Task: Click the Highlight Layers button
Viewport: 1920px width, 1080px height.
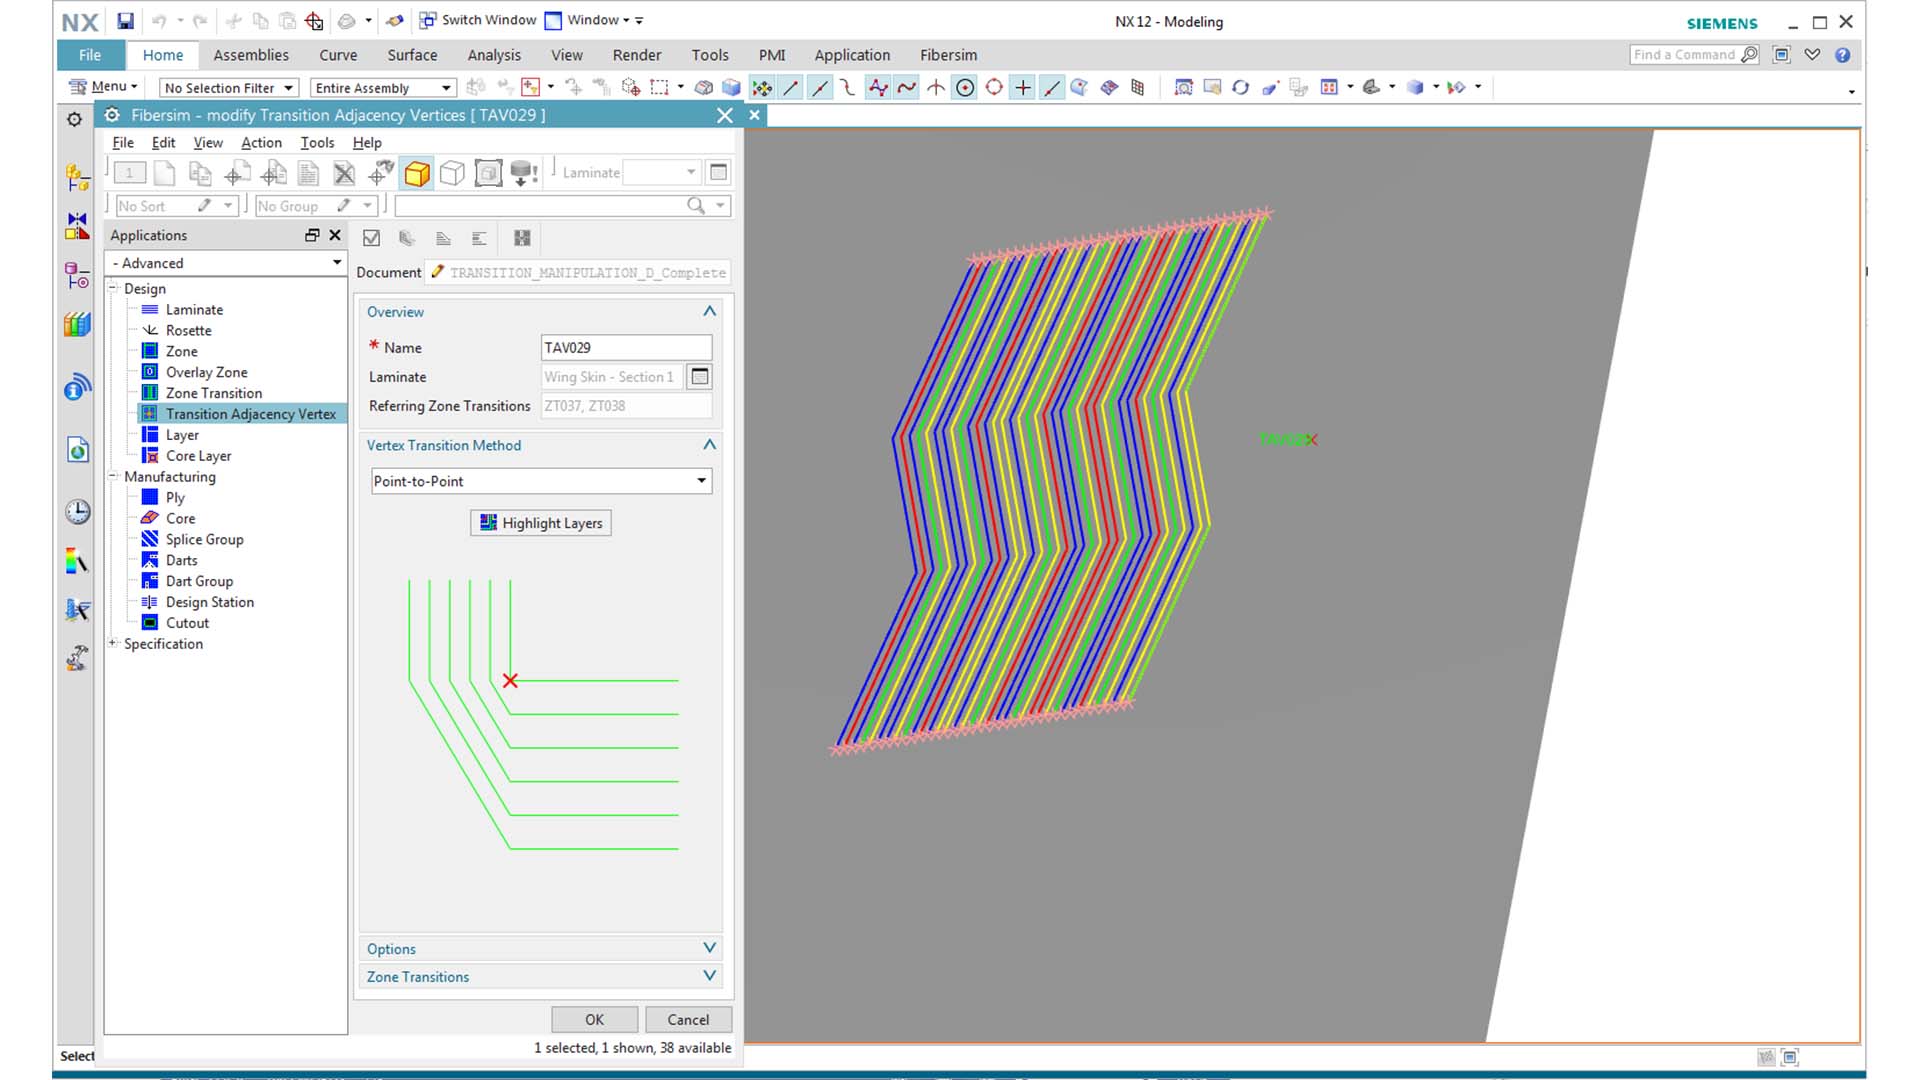Action: [x=542, y=522]
